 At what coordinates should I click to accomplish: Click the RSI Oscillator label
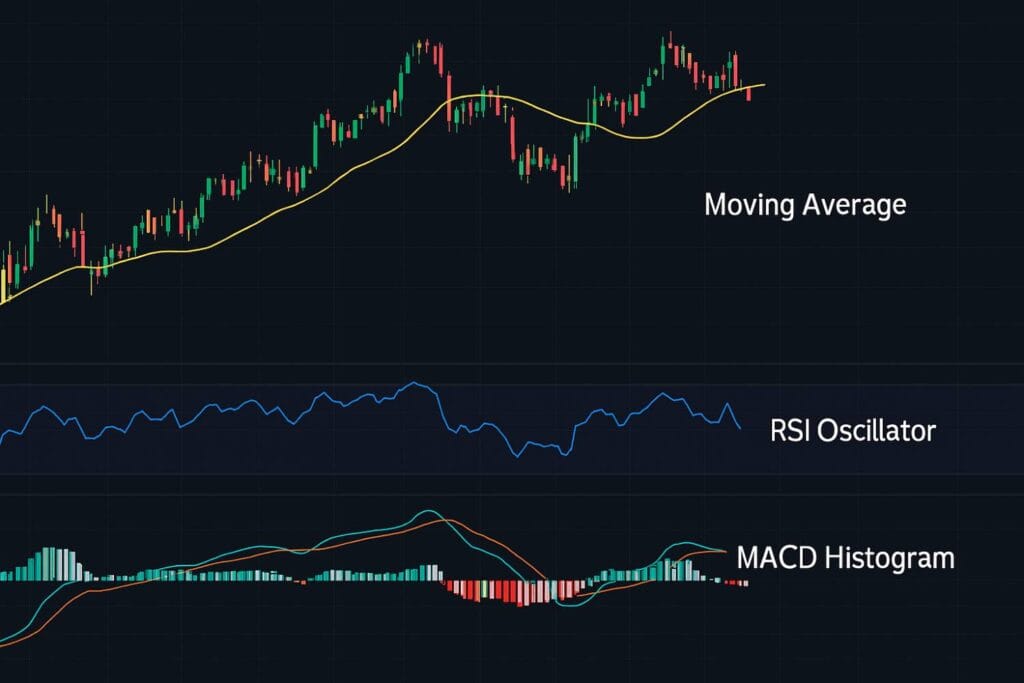[853, 431]
